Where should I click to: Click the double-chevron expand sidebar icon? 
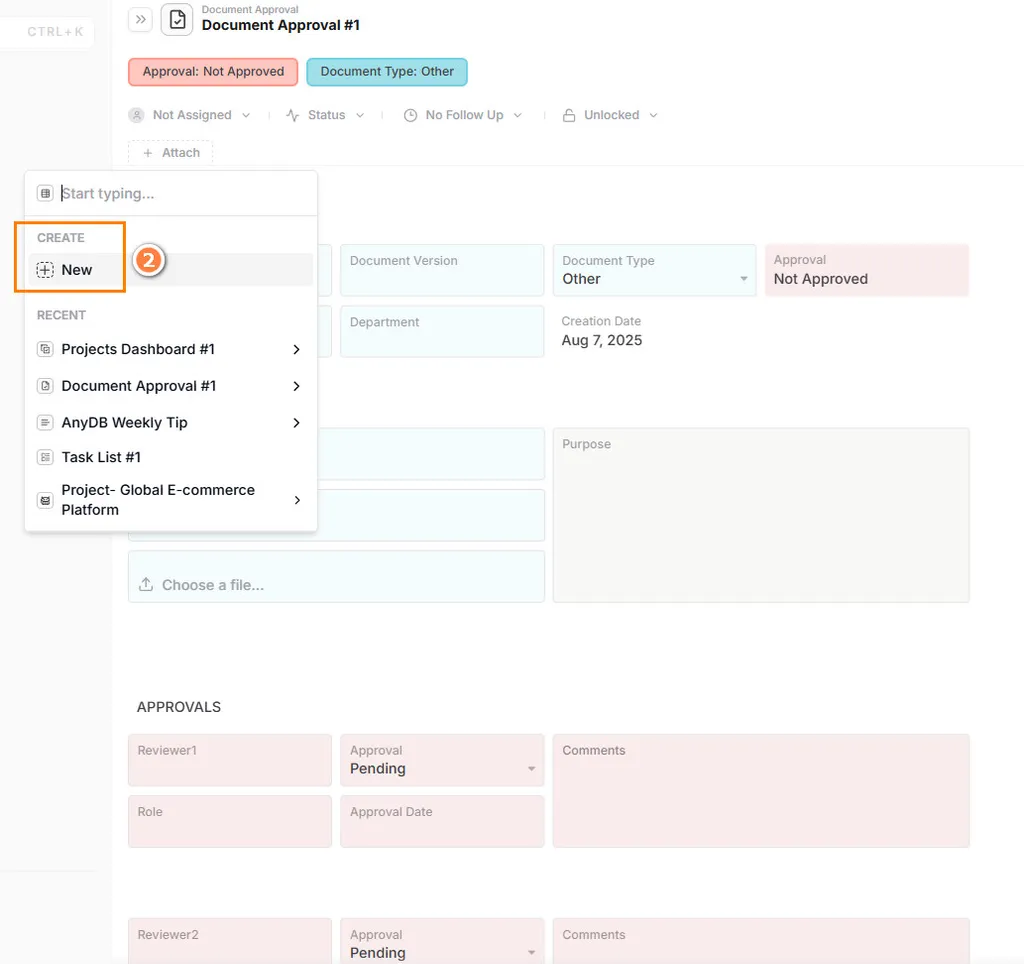click(x=140, y=19)
